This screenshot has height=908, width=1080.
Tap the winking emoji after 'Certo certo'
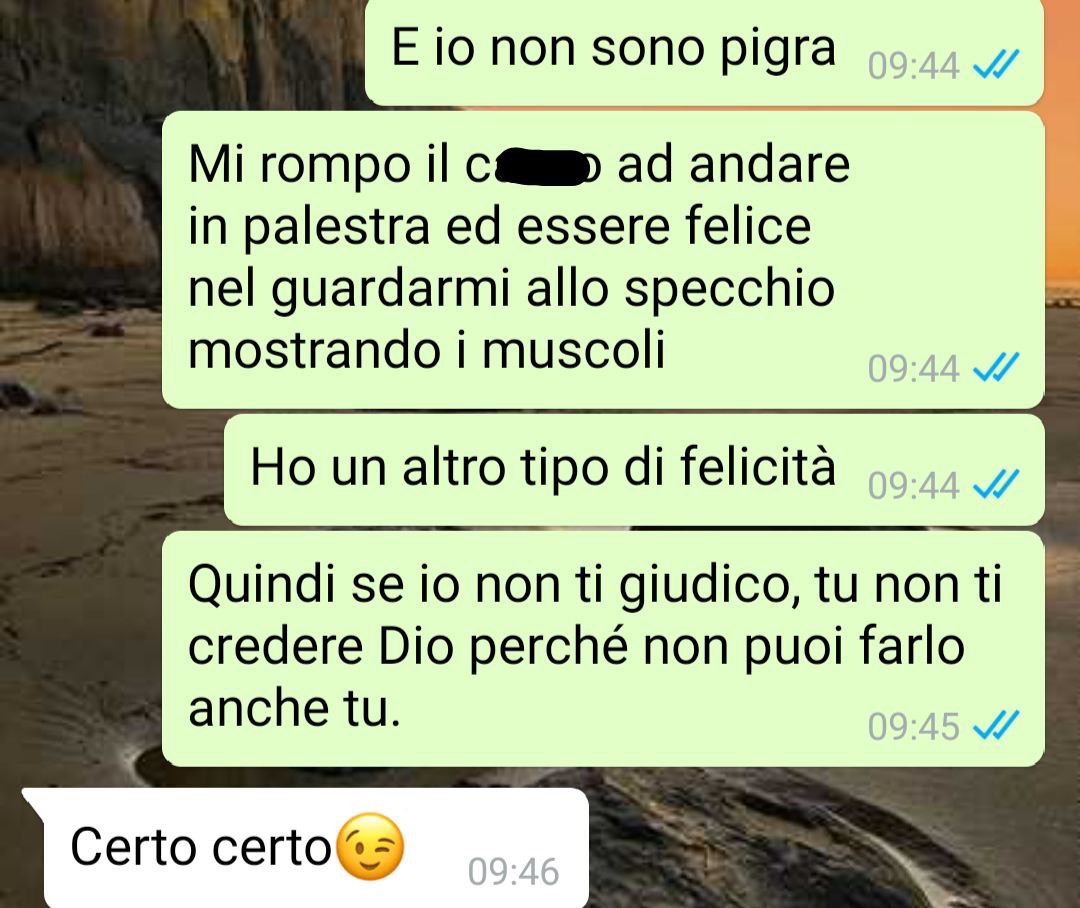pyautogui.click(x=372, y=847)
